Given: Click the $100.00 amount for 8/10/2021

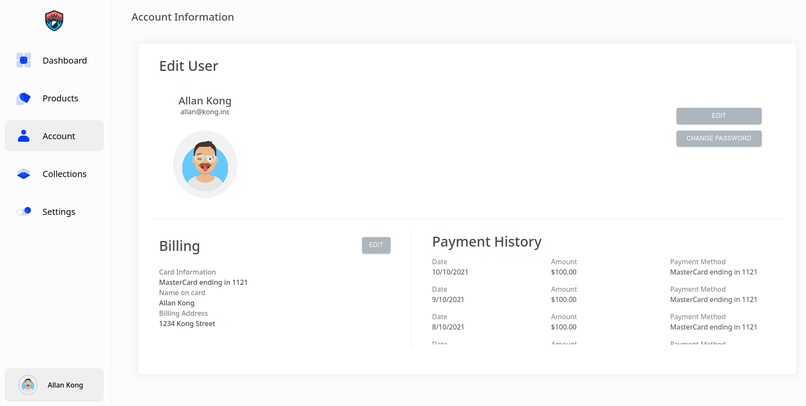Looking at the screenshot, I should coord(564,327).
